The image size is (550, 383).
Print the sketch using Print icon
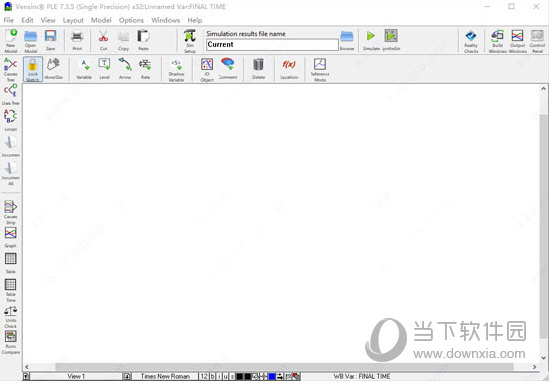coord(77,40)
